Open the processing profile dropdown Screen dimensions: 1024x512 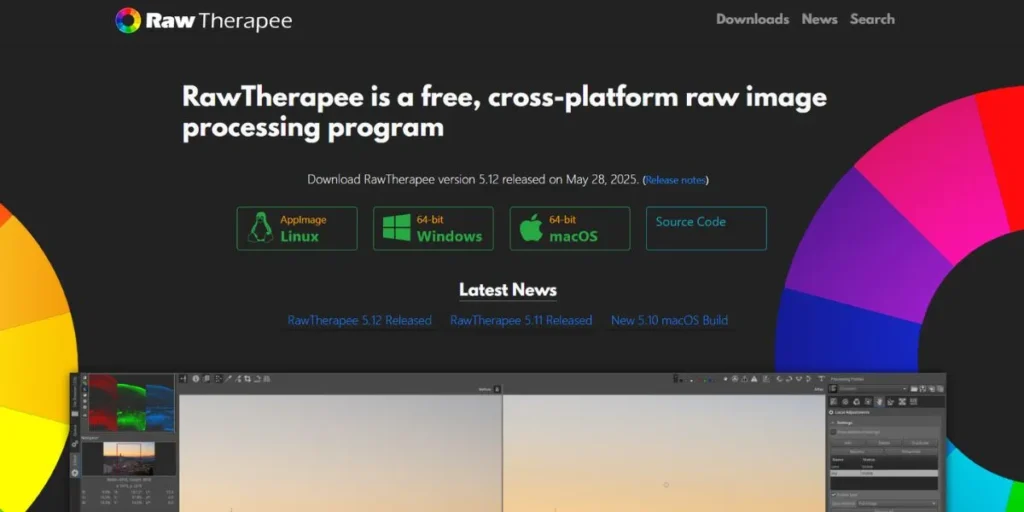tap(872, 389)
